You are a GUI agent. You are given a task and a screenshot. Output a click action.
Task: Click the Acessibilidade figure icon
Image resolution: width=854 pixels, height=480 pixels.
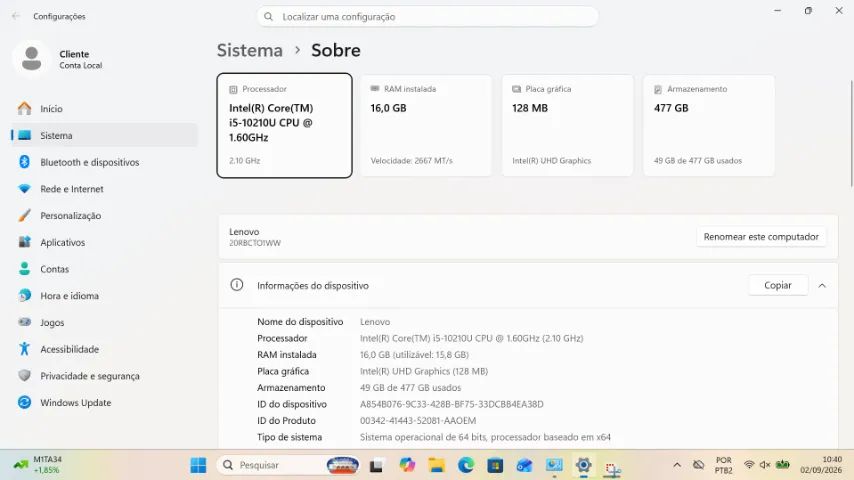click(25, 349)
